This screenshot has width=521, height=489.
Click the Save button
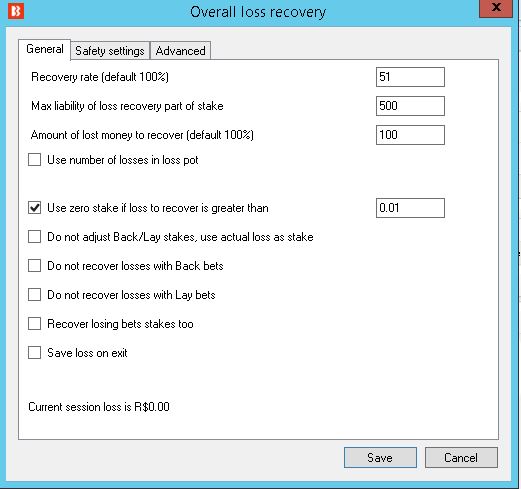click(380, 457)
